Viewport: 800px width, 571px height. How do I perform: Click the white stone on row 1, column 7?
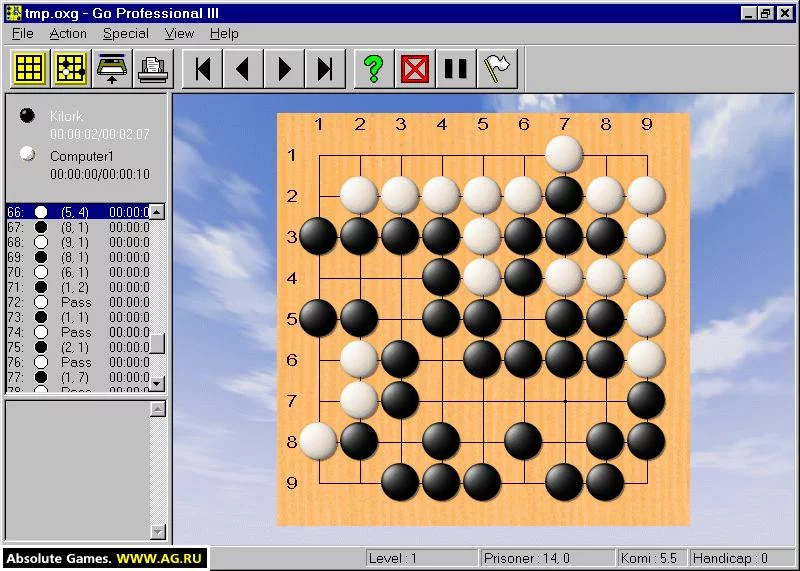(564, 154)
